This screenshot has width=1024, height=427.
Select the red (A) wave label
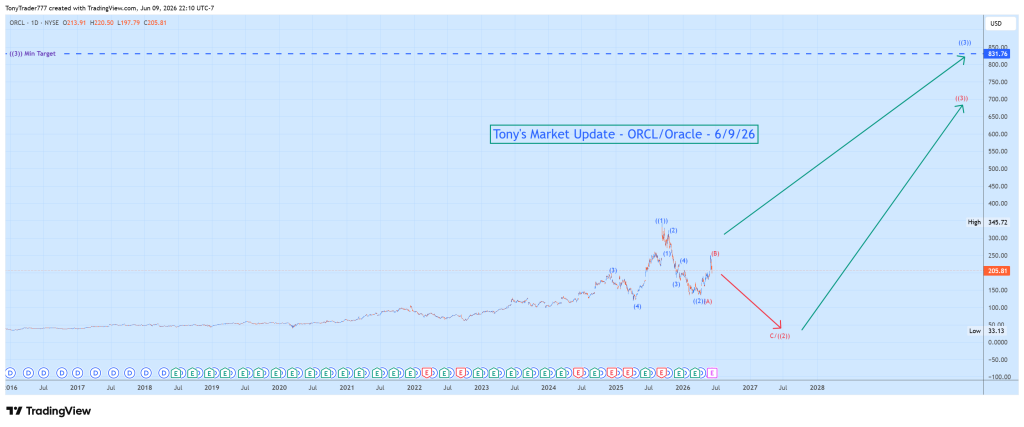[x=708, y=300]
